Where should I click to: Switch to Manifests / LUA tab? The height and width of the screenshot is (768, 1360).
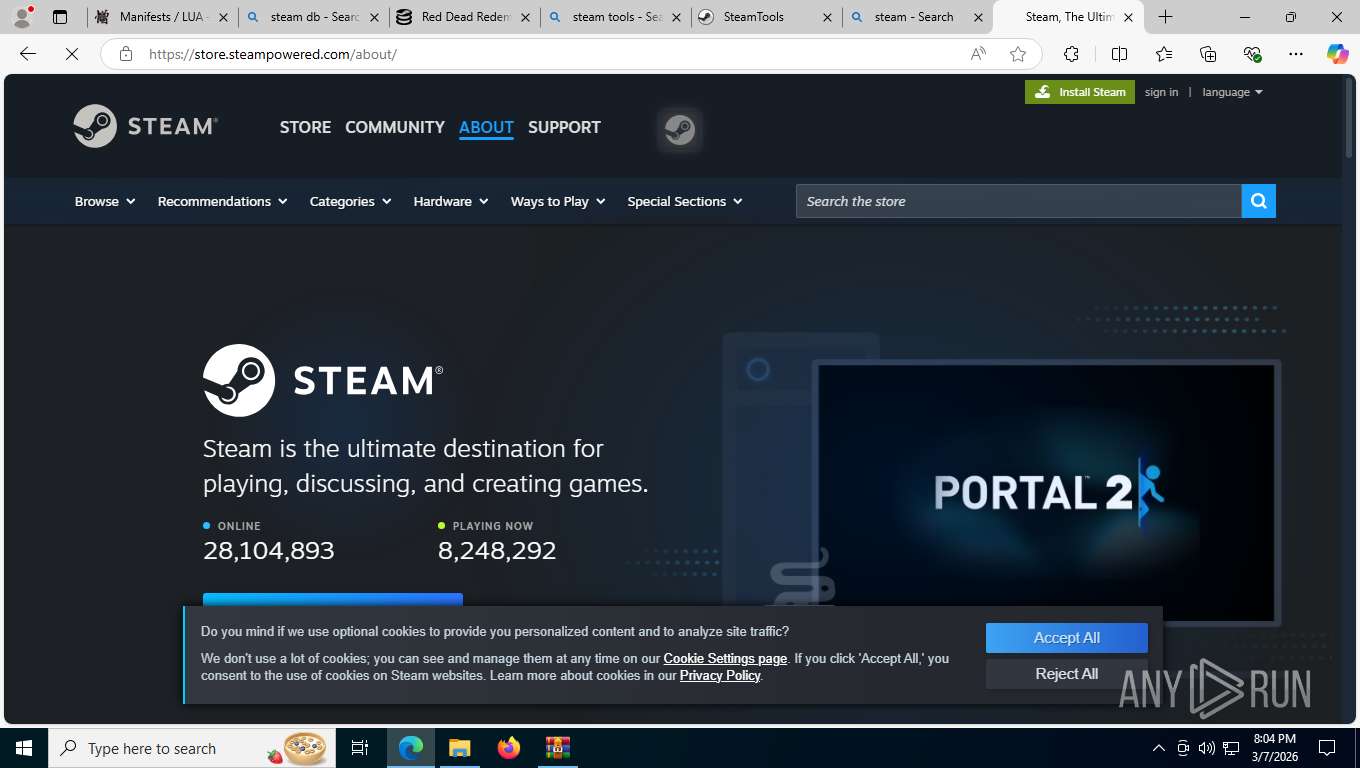click(163, 17)
